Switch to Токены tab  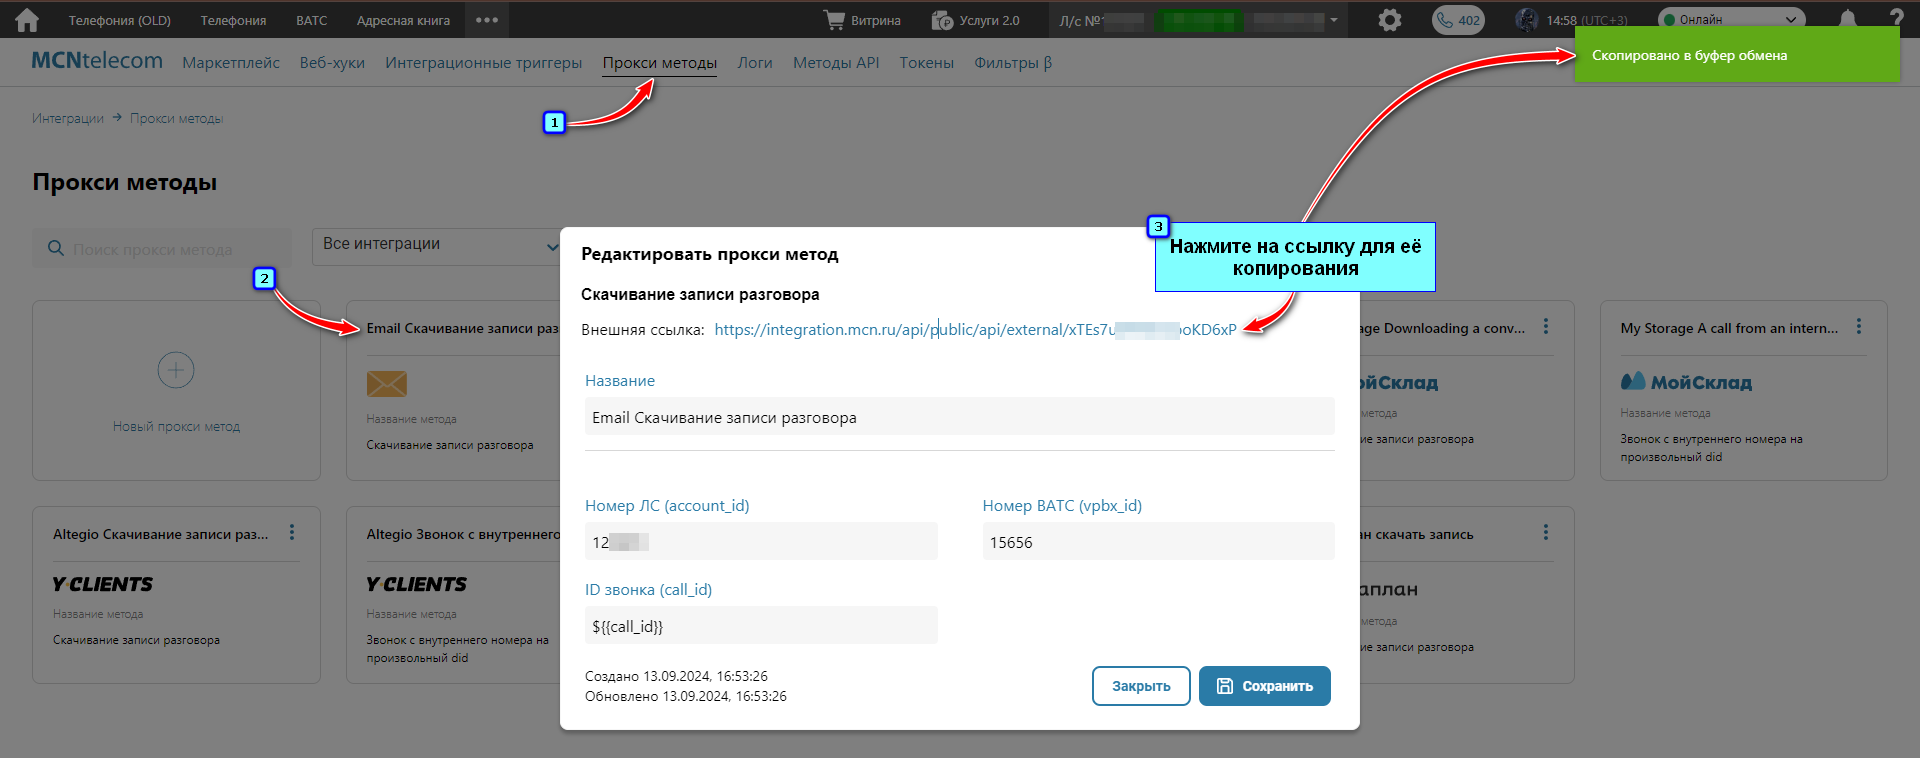(x=926, y=63)
